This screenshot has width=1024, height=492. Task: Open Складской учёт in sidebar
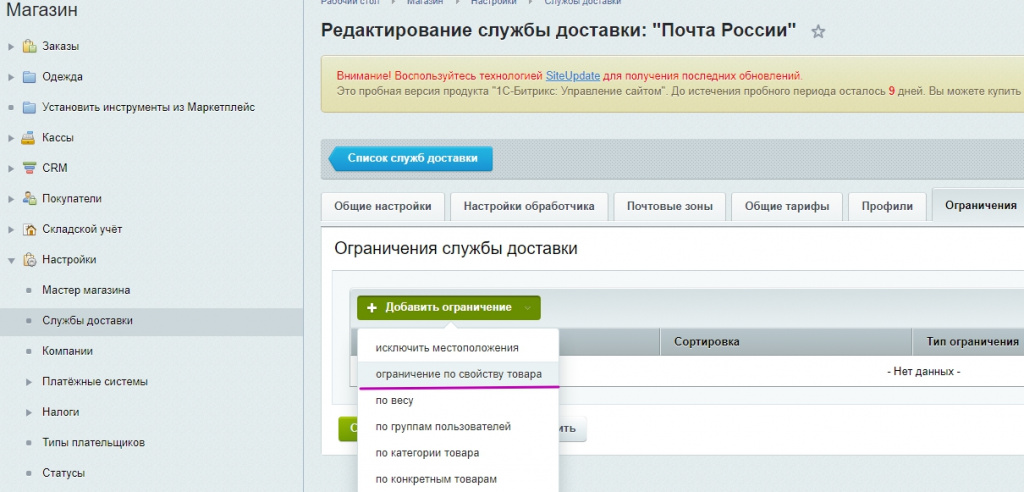(82, 229)
